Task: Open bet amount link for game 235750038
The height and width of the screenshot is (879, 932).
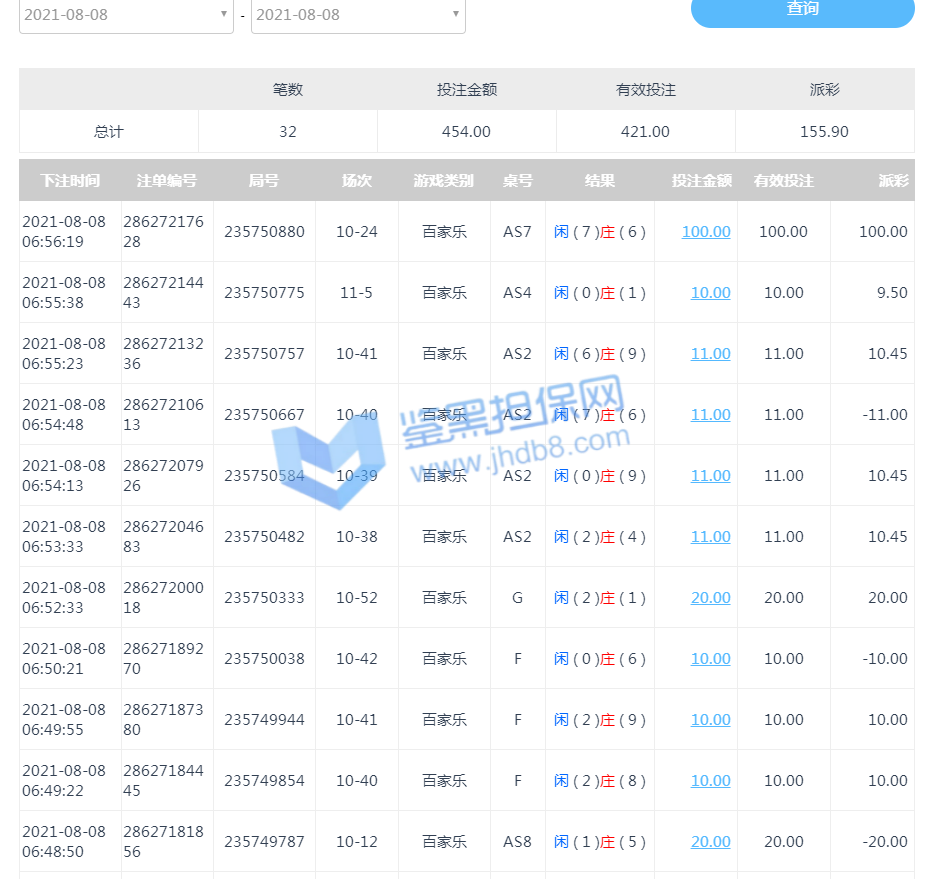Action: [710, 659]
